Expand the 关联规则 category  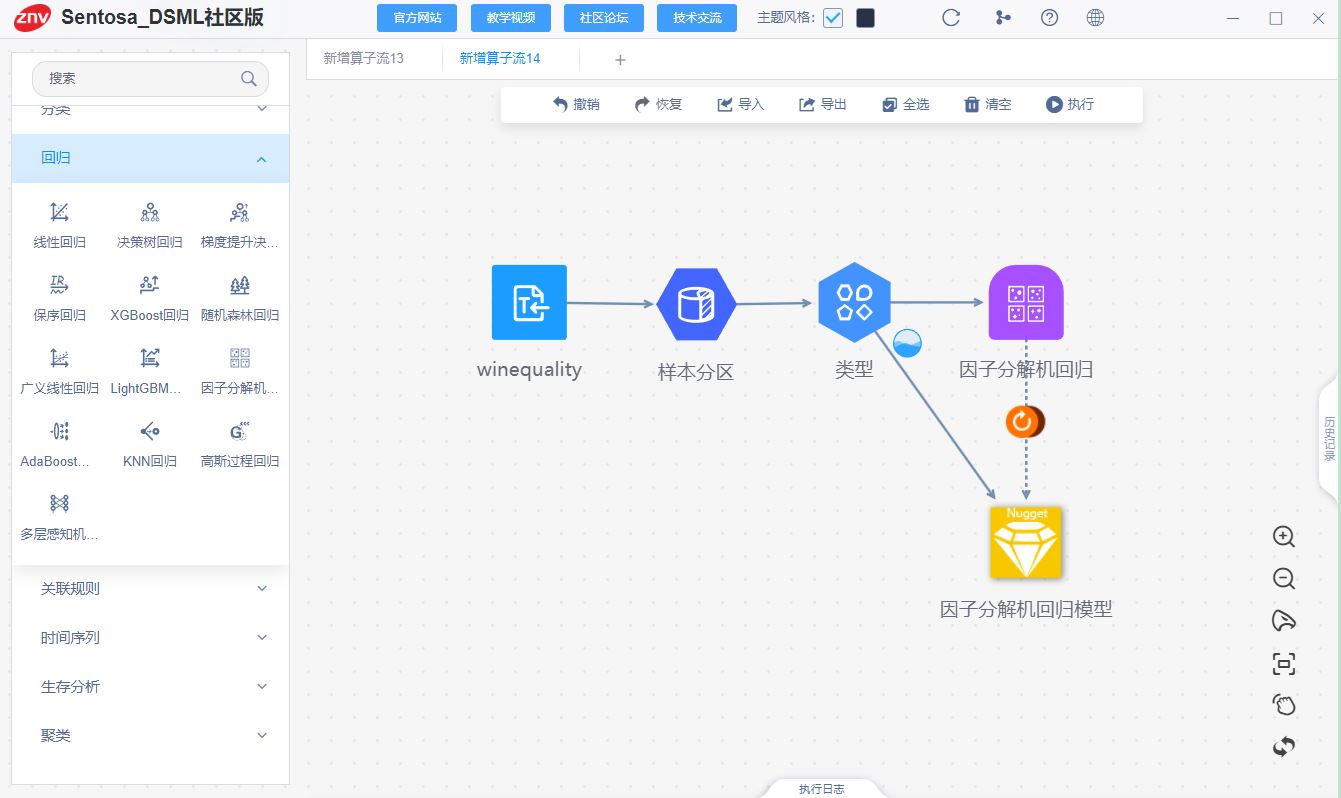coord(150,588)
